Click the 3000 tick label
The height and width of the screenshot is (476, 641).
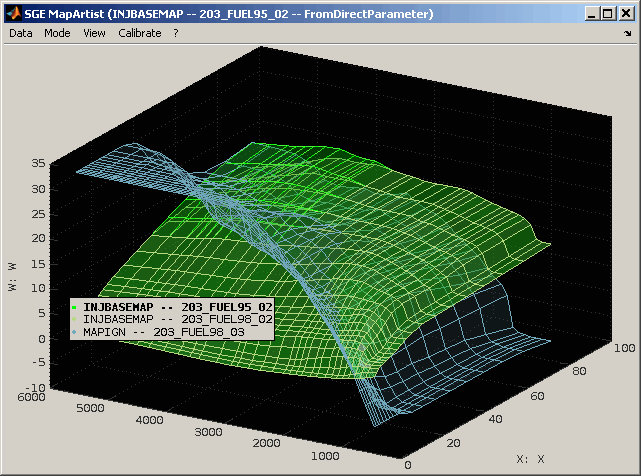coord(208,432)
